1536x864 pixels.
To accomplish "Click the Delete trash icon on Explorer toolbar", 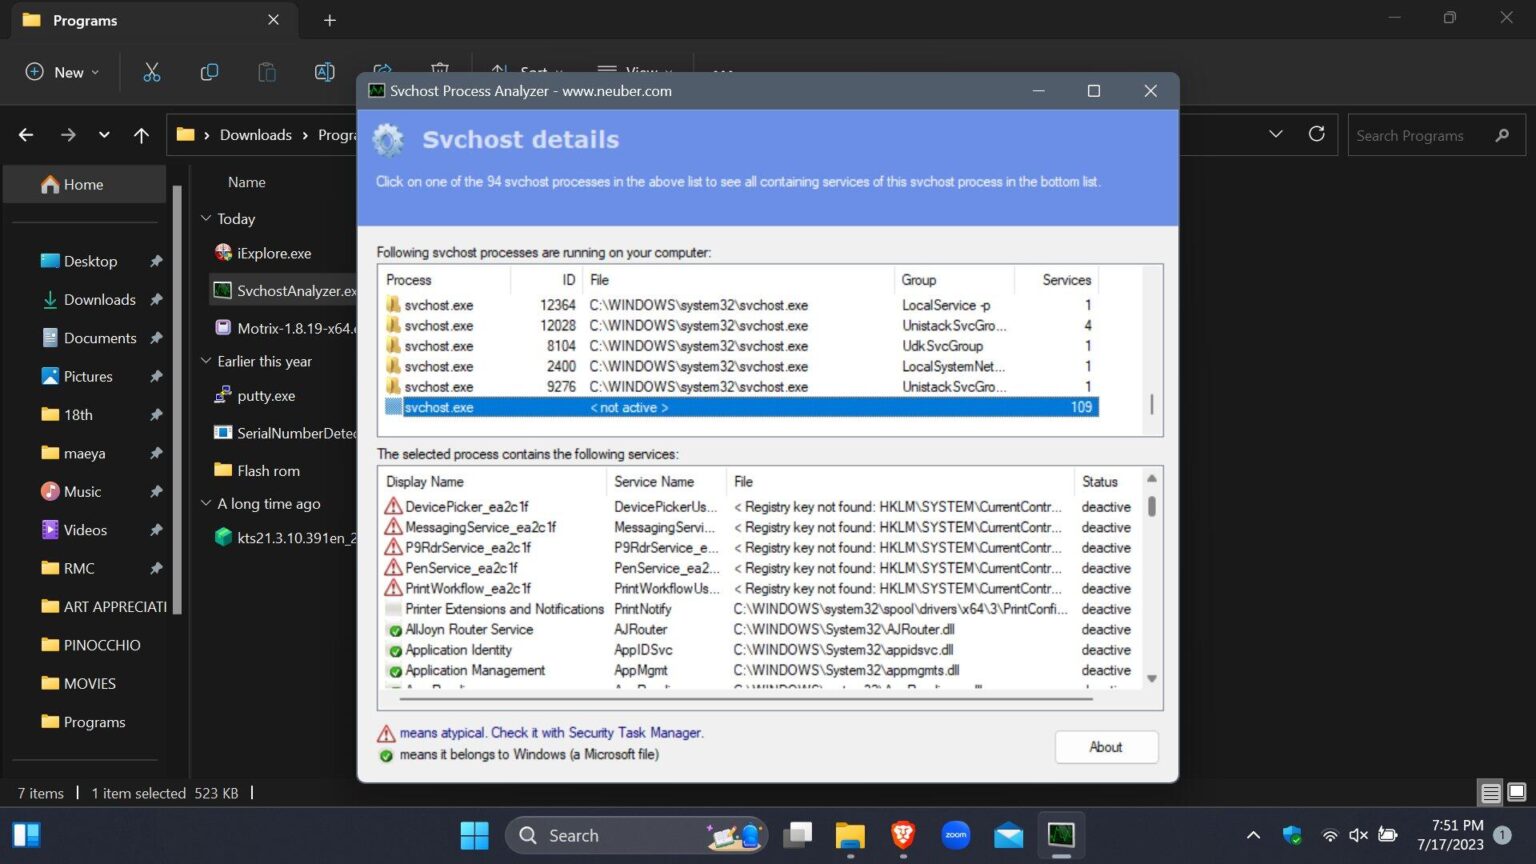I will point(438,71).
